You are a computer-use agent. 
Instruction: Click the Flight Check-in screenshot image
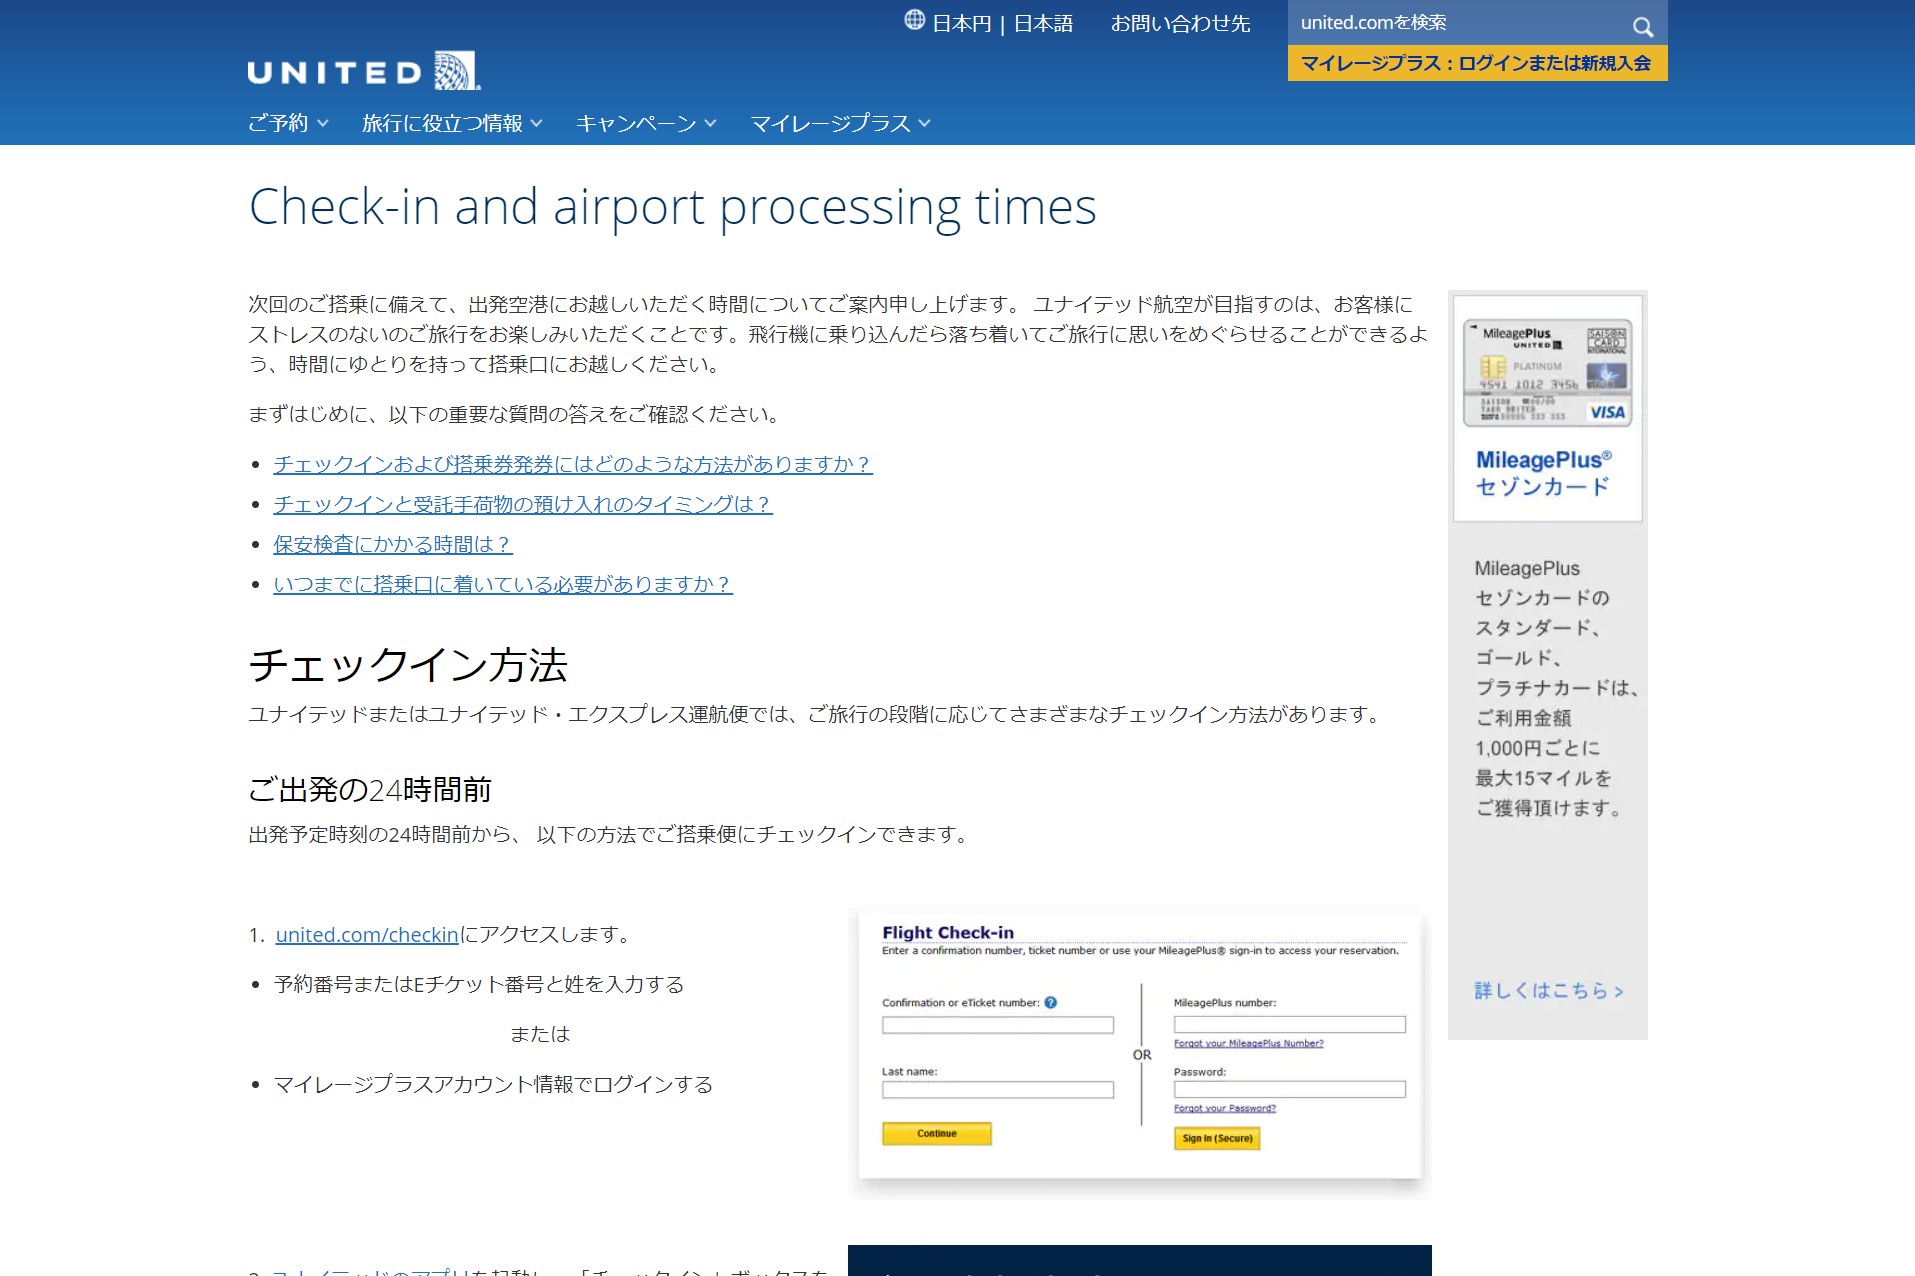click(x=1140, y=1050)
